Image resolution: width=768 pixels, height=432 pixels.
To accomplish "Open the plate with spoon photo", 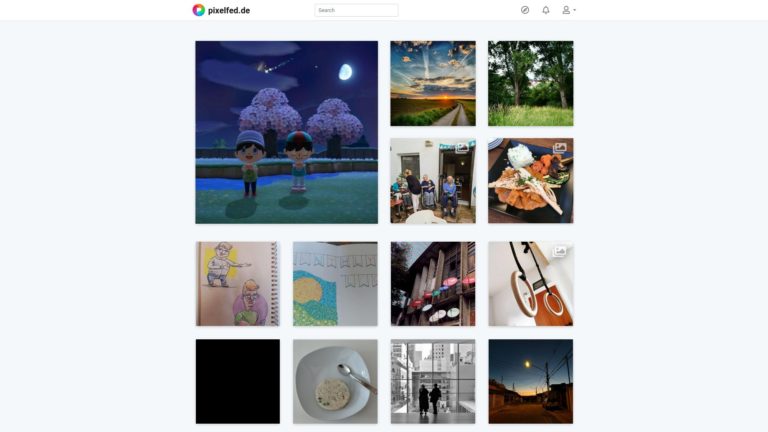I will [335, 382].
